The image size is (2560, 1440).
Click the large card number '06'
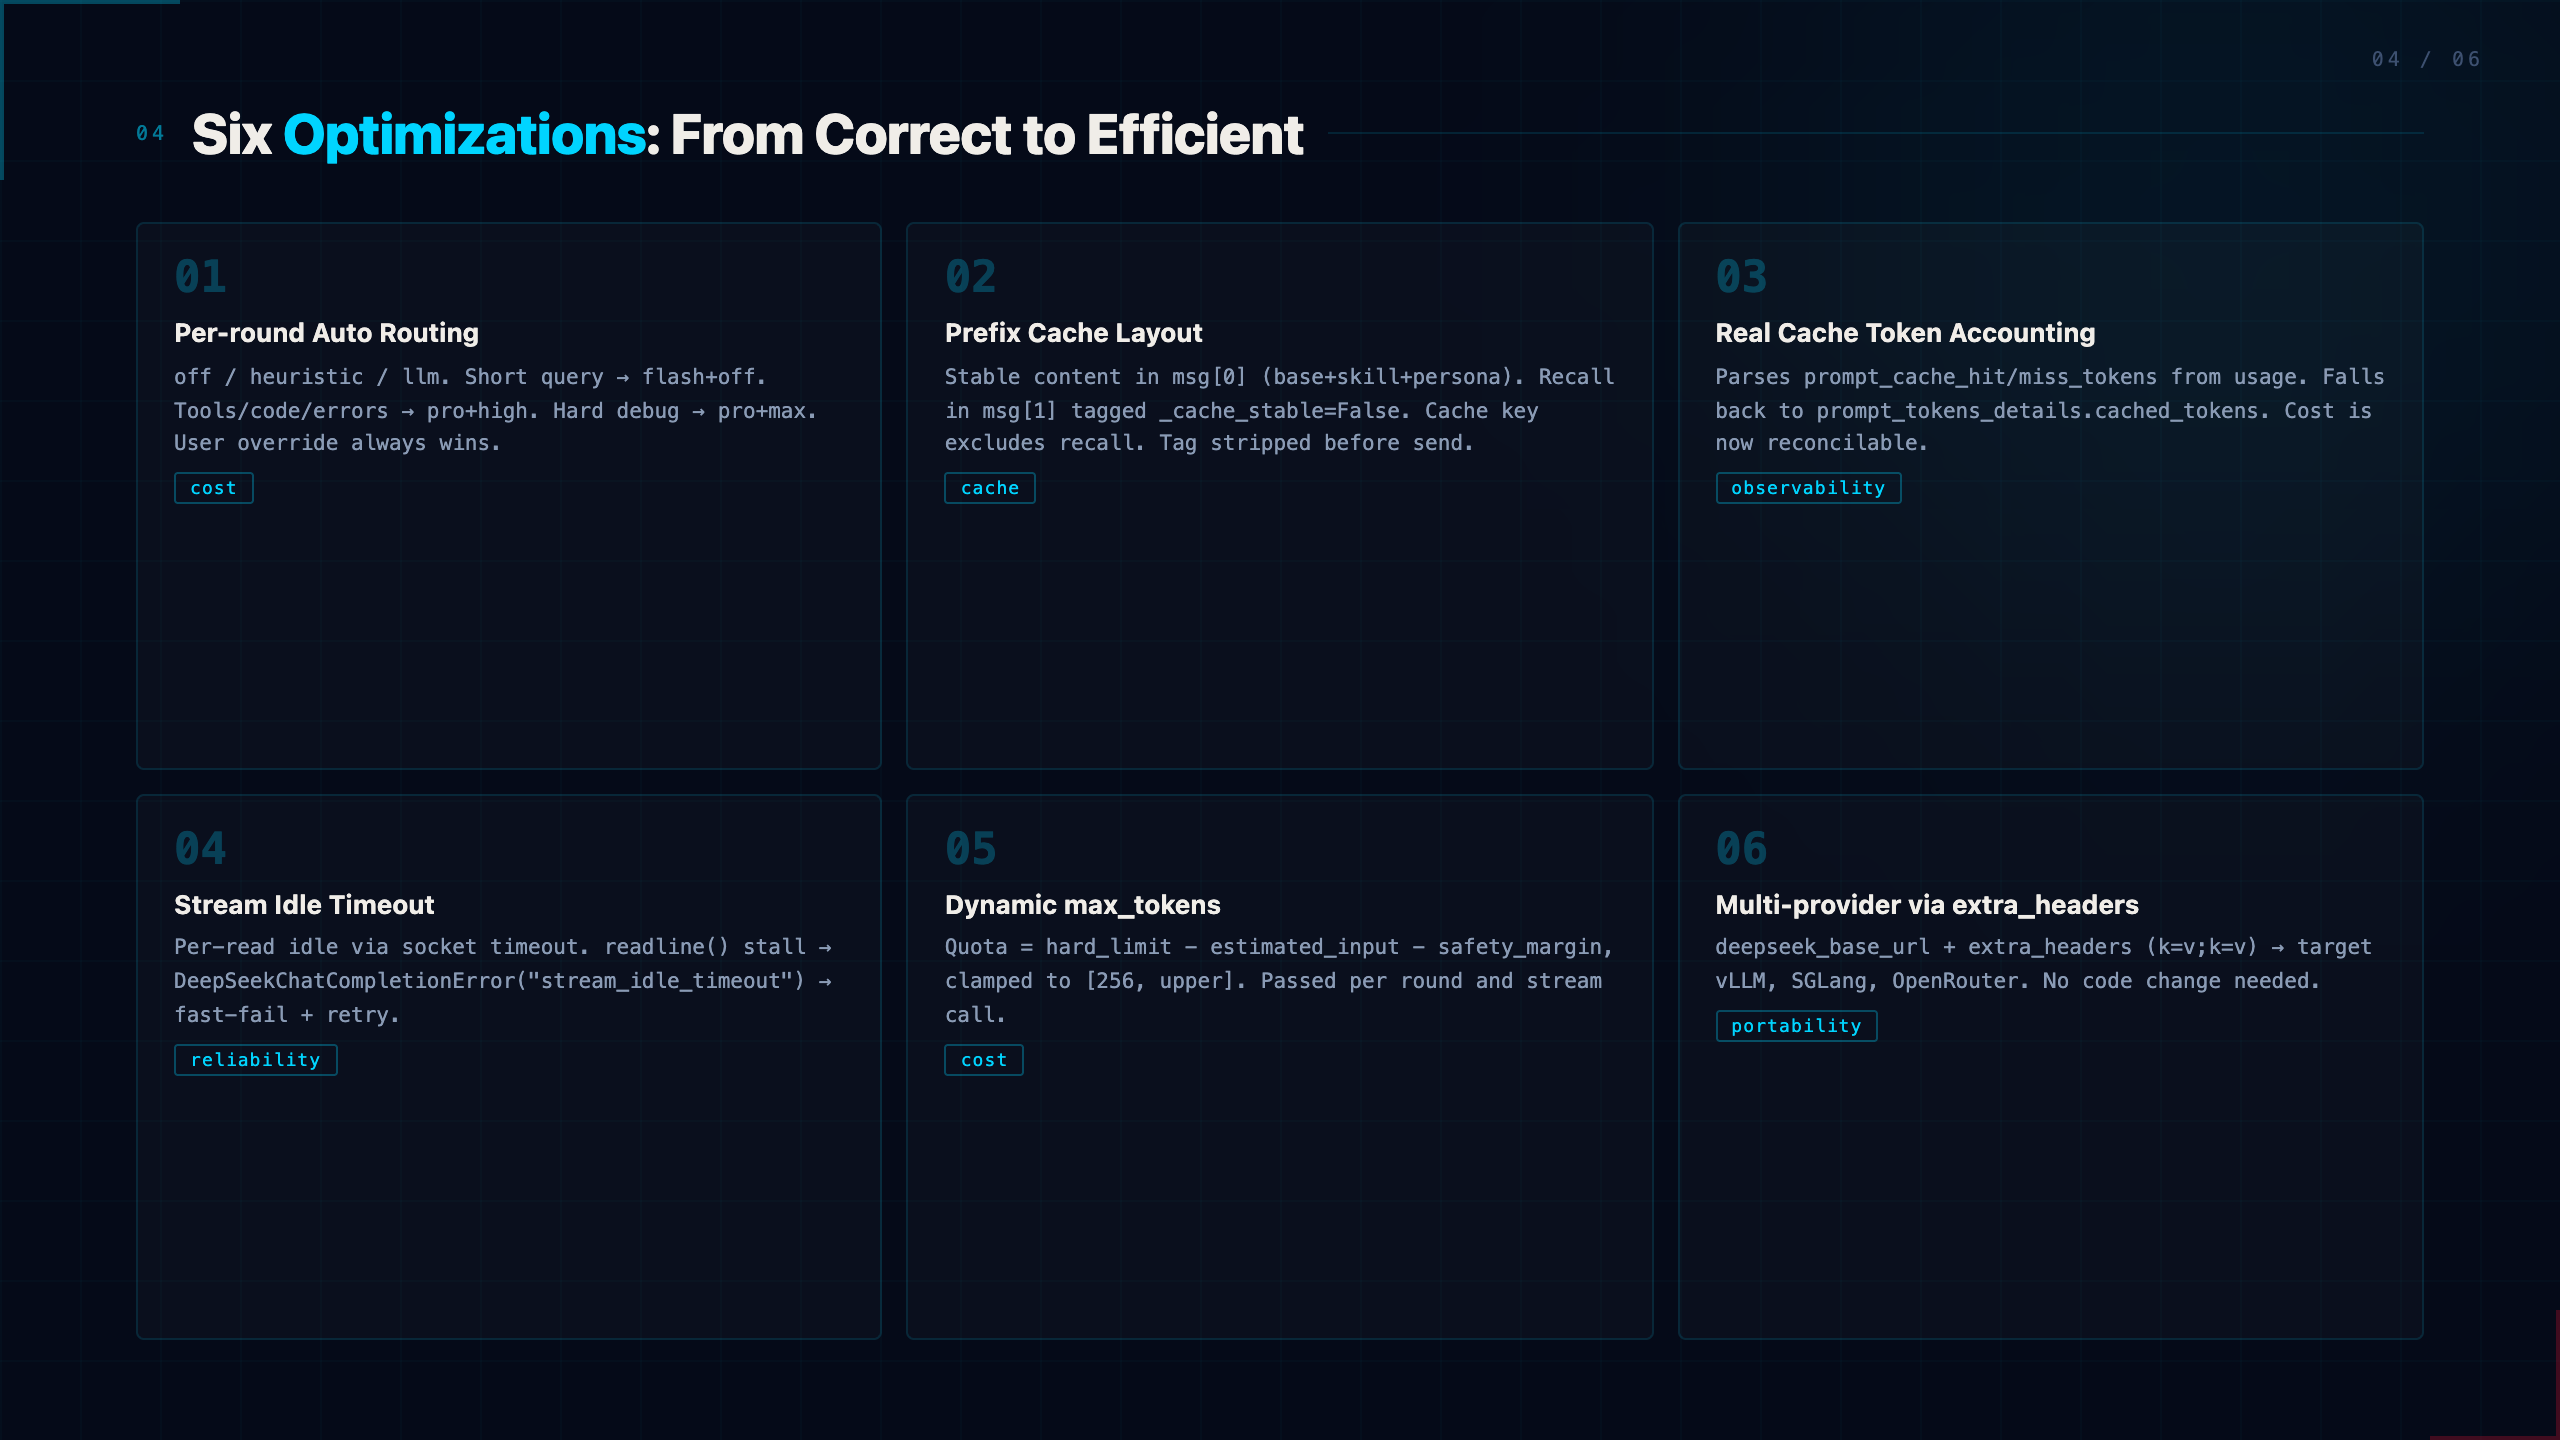tap(1741, 848)
